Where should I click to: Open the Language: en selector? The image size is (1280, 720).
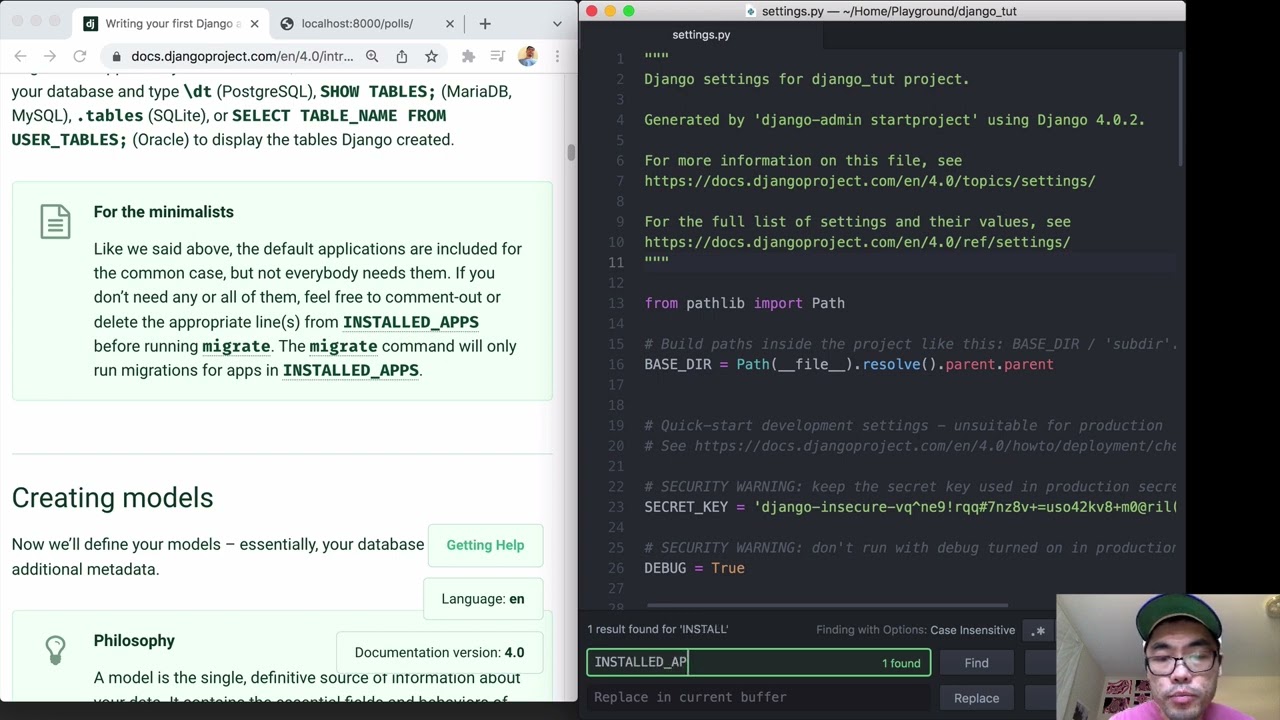point(483,599)
